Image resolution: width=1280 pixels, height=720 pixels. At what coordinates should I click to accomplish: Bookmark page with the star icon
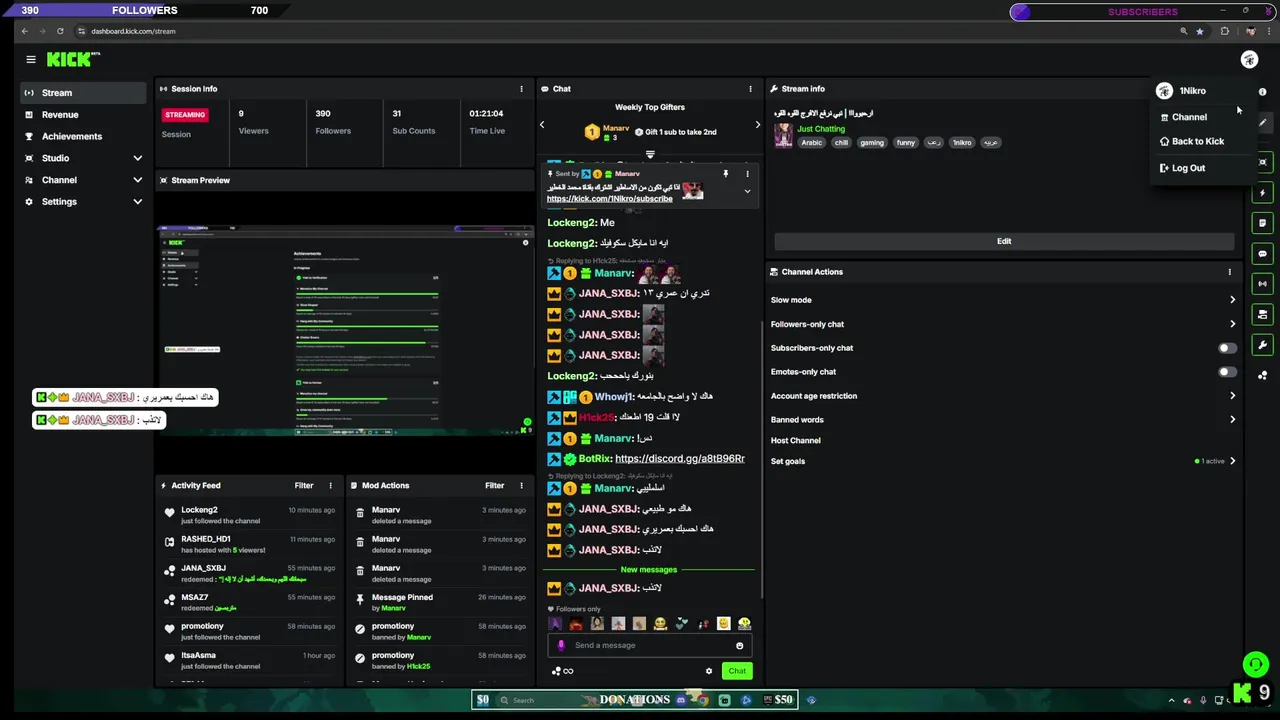(x=1200, y=31)
